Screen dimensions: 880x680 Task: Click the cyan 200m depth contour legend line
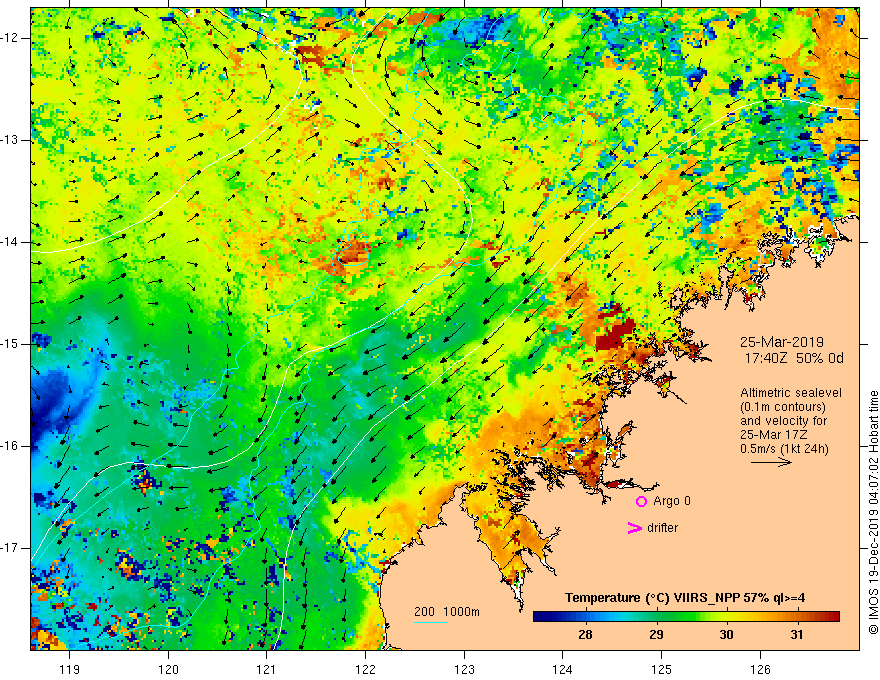tap(430, 623)
